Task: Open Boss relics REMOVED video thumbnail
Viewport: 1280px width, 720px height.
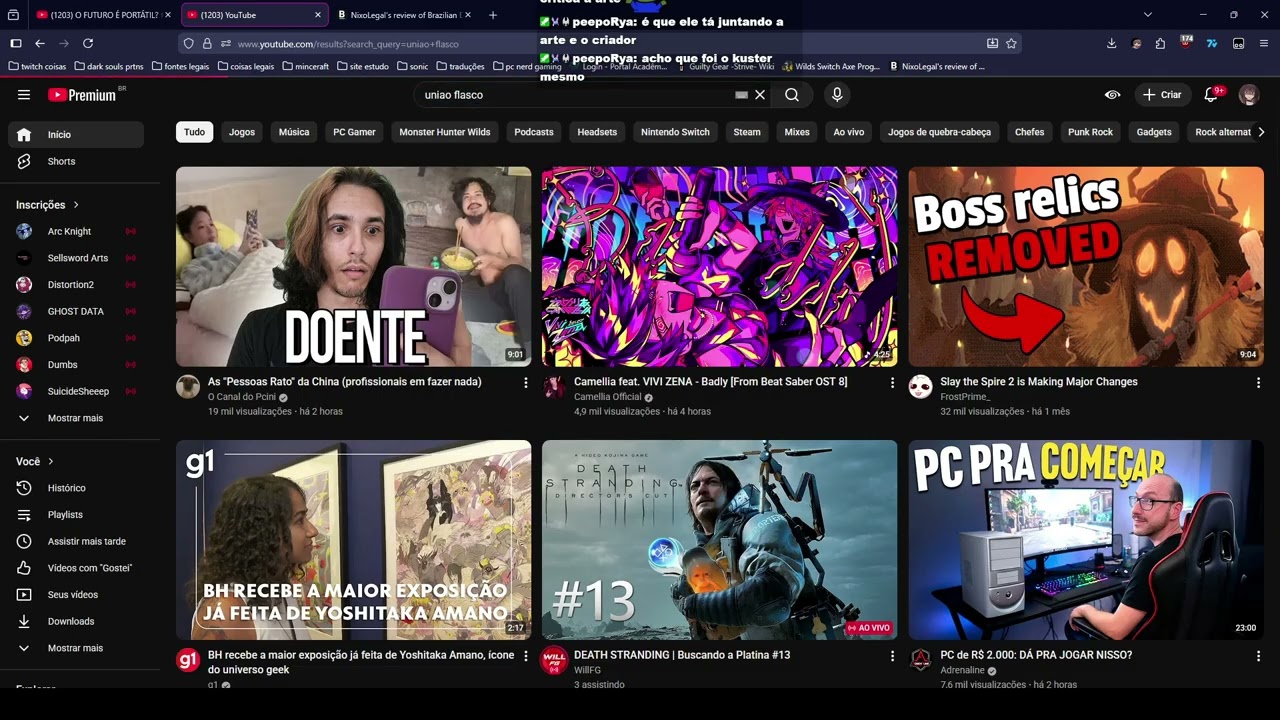Action: point(1086,267)
